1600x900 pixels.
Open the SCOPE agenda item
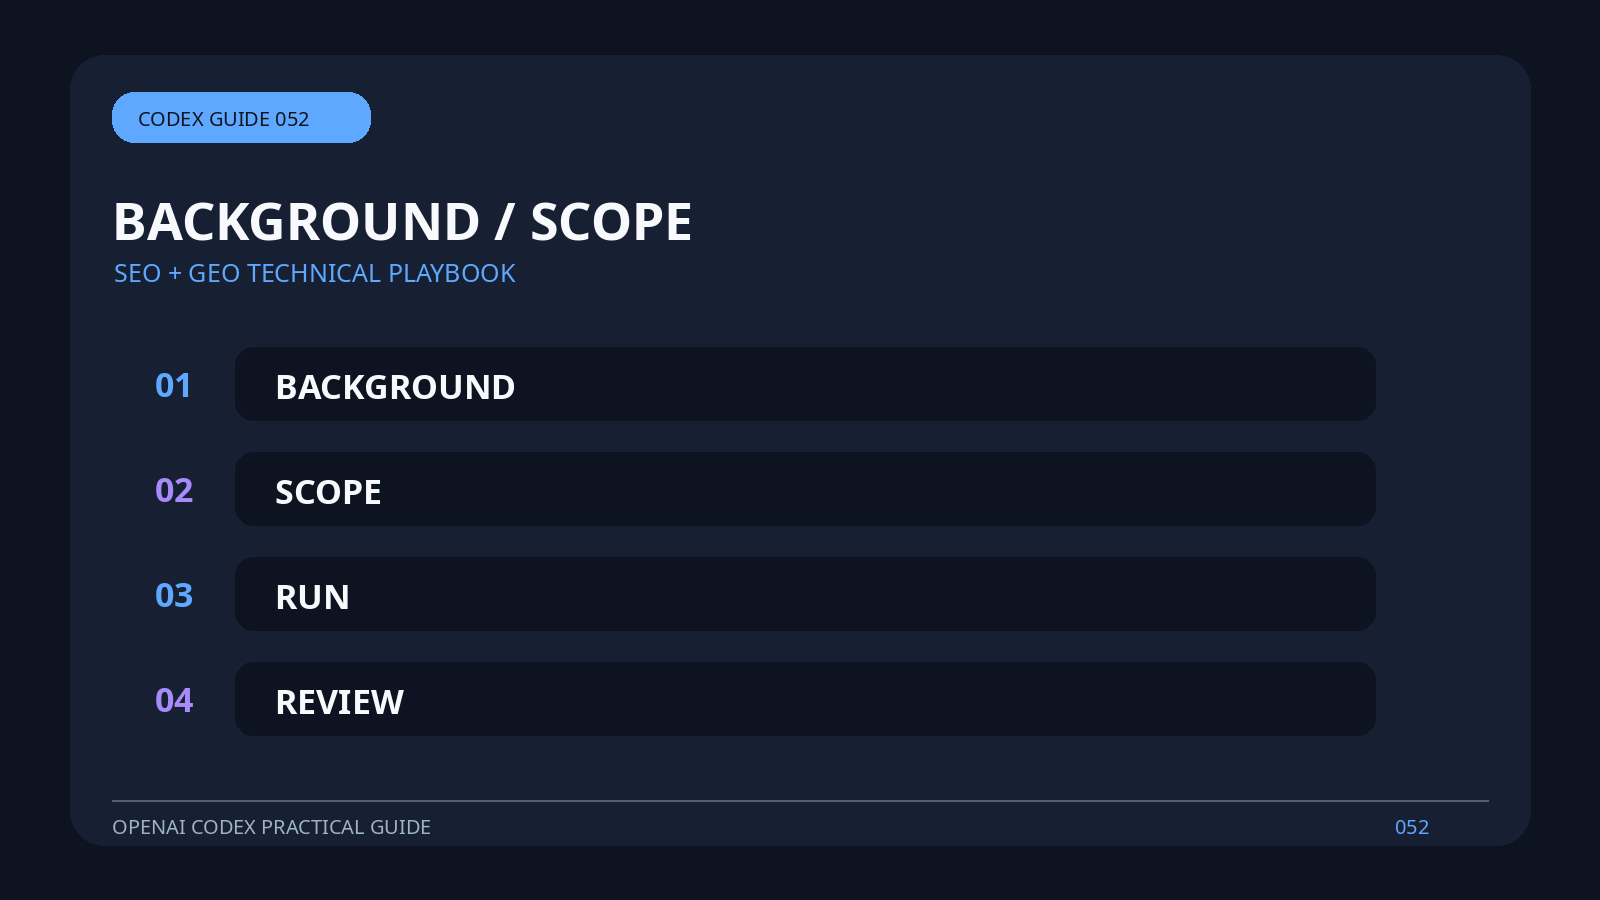(x=805, y=489)
